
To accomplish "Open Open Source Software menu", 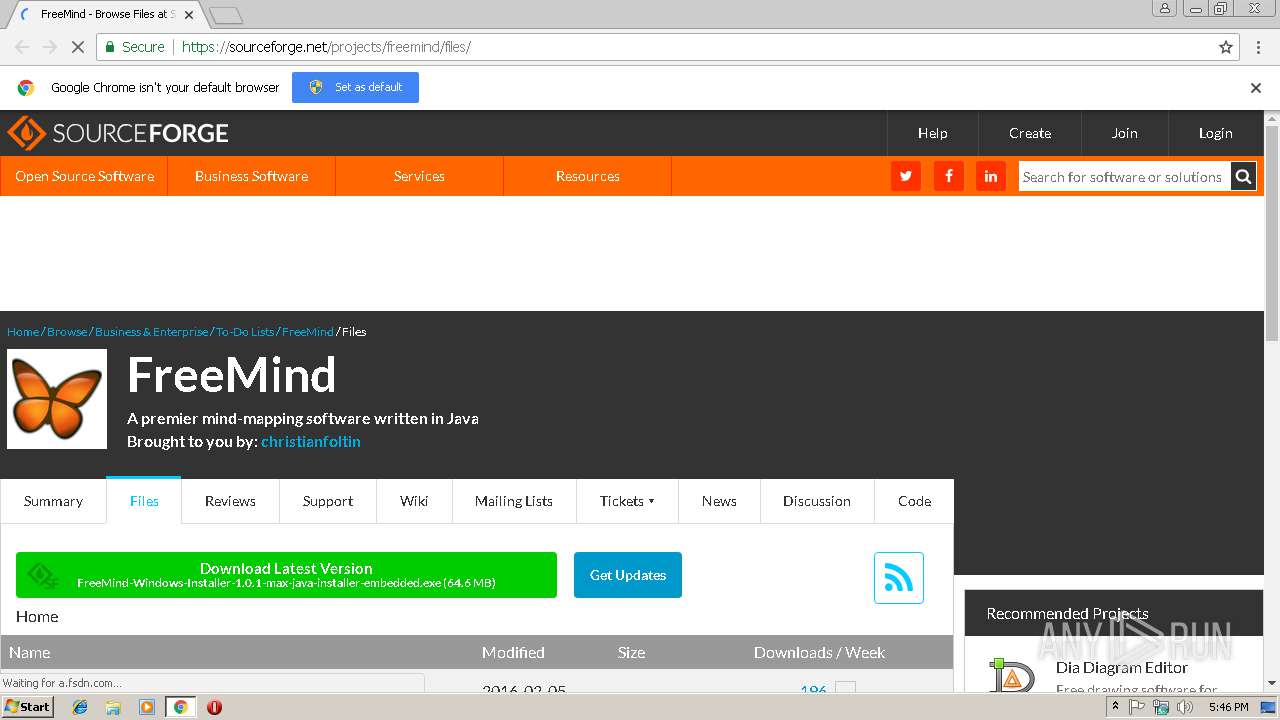I will click(x=84, y=176).
